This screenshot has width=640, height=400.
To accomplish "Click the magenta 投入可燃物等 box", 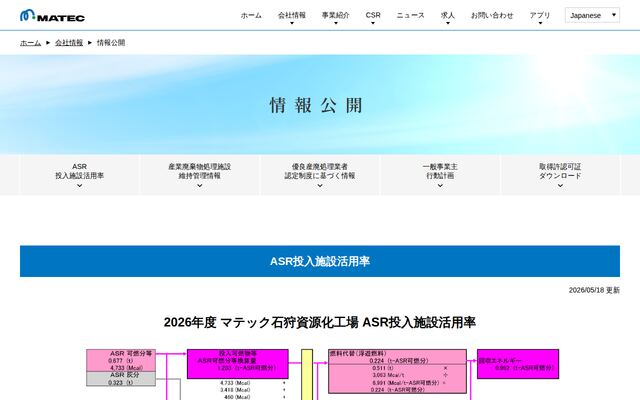I will point(238,364).
